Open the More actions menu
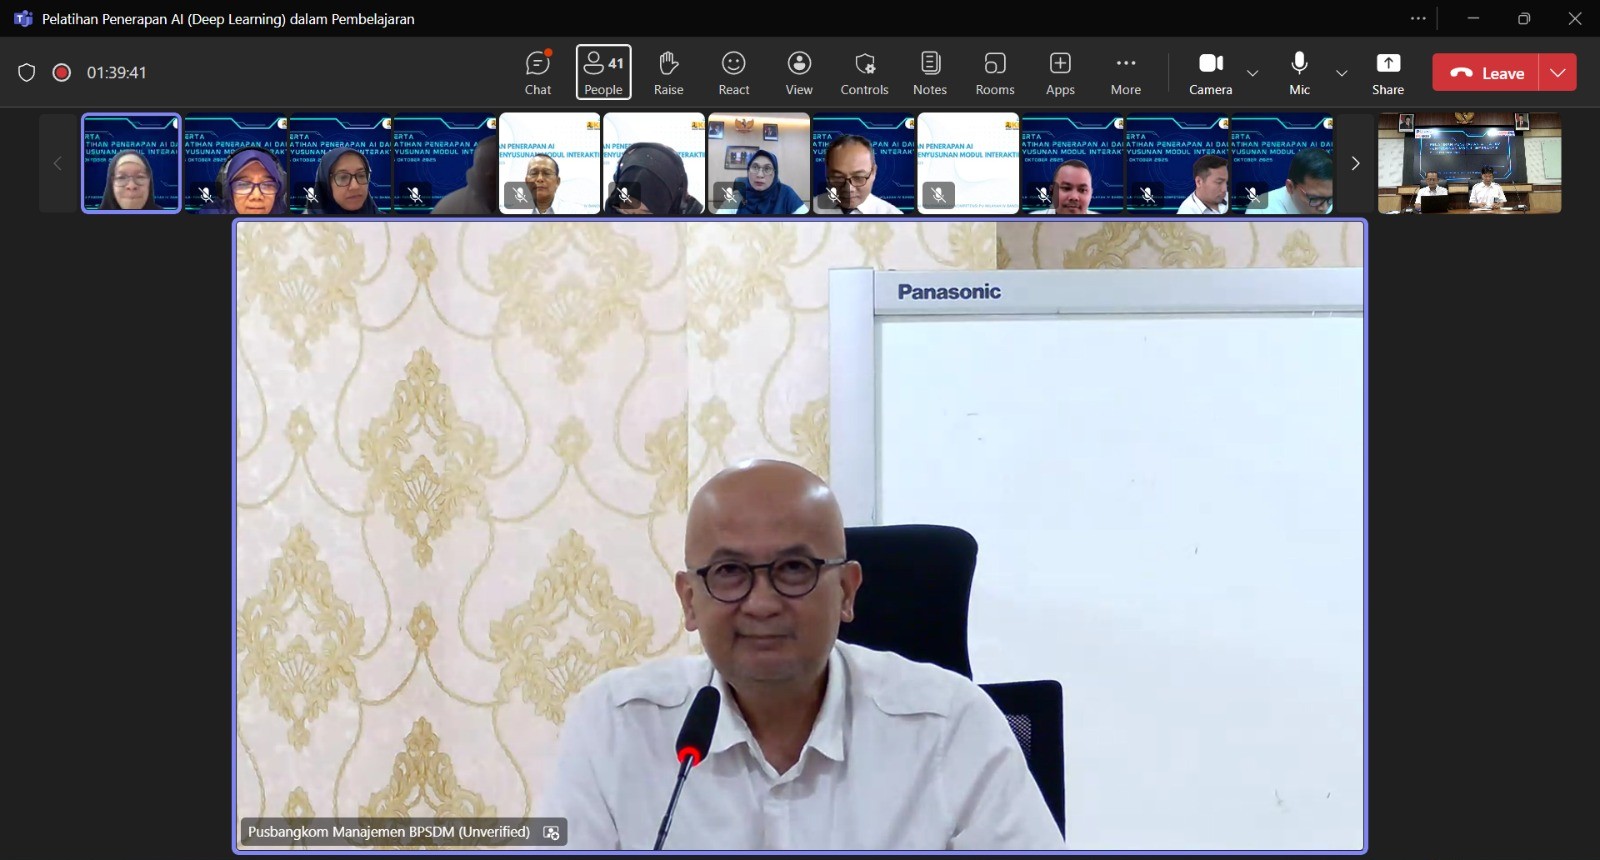1600x860 pixels. (1125, 73)
